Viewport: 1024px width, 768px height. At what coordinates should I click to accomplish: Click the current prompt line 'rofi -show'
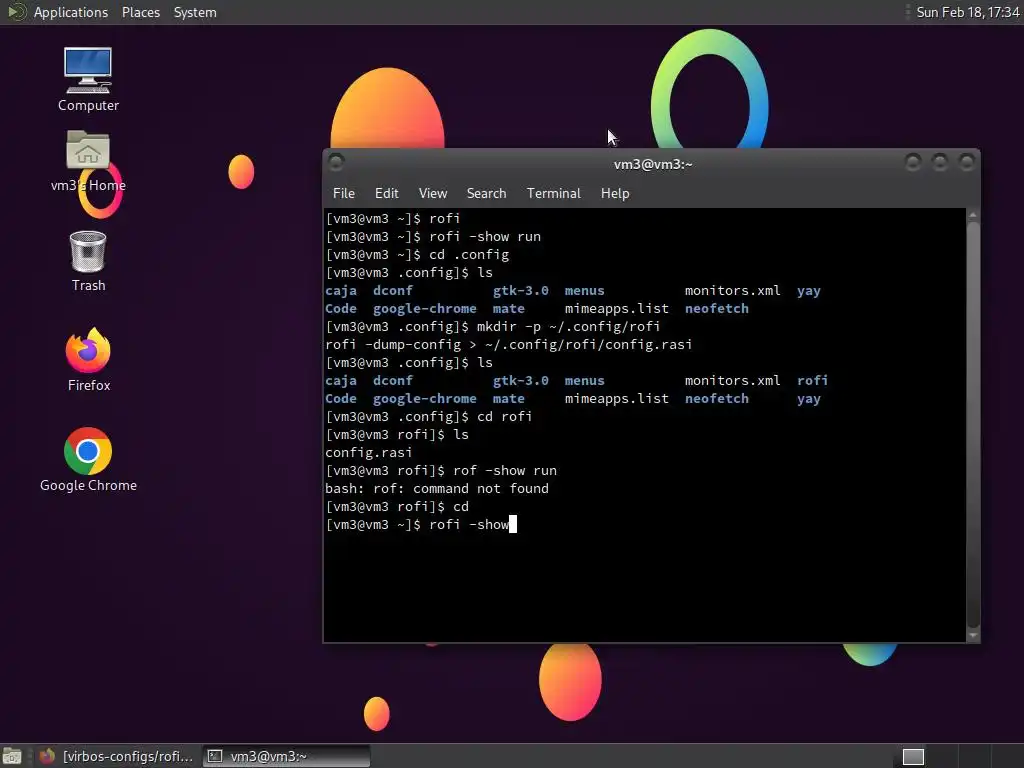pyautogui.click(x=421, y=524)
